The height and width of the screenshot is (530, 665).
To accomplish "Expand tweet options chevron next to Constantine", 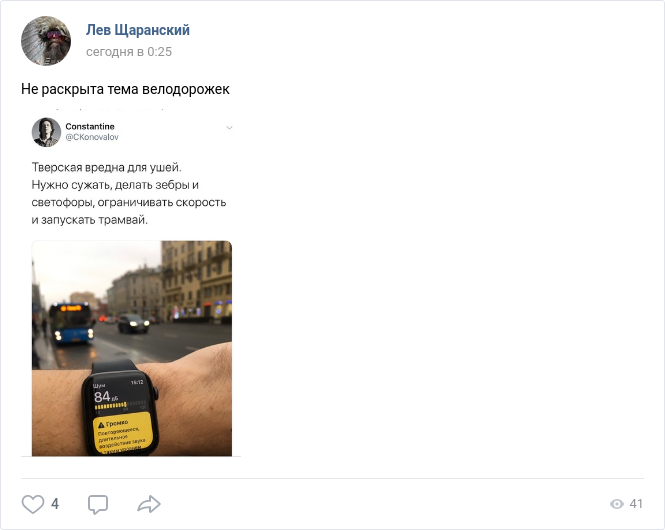I will tap(229, 128).
